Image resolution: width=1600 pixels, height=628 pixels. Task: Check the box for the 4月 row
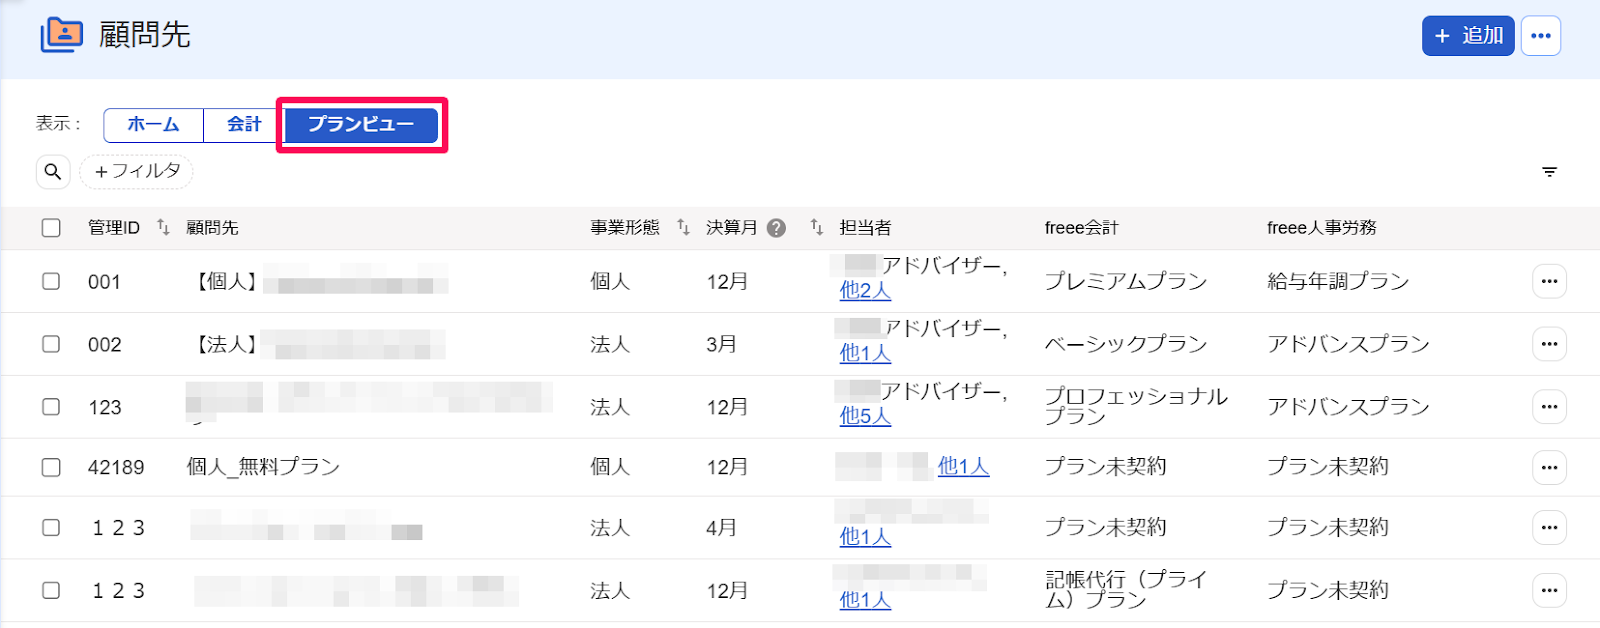click(51, 527)
